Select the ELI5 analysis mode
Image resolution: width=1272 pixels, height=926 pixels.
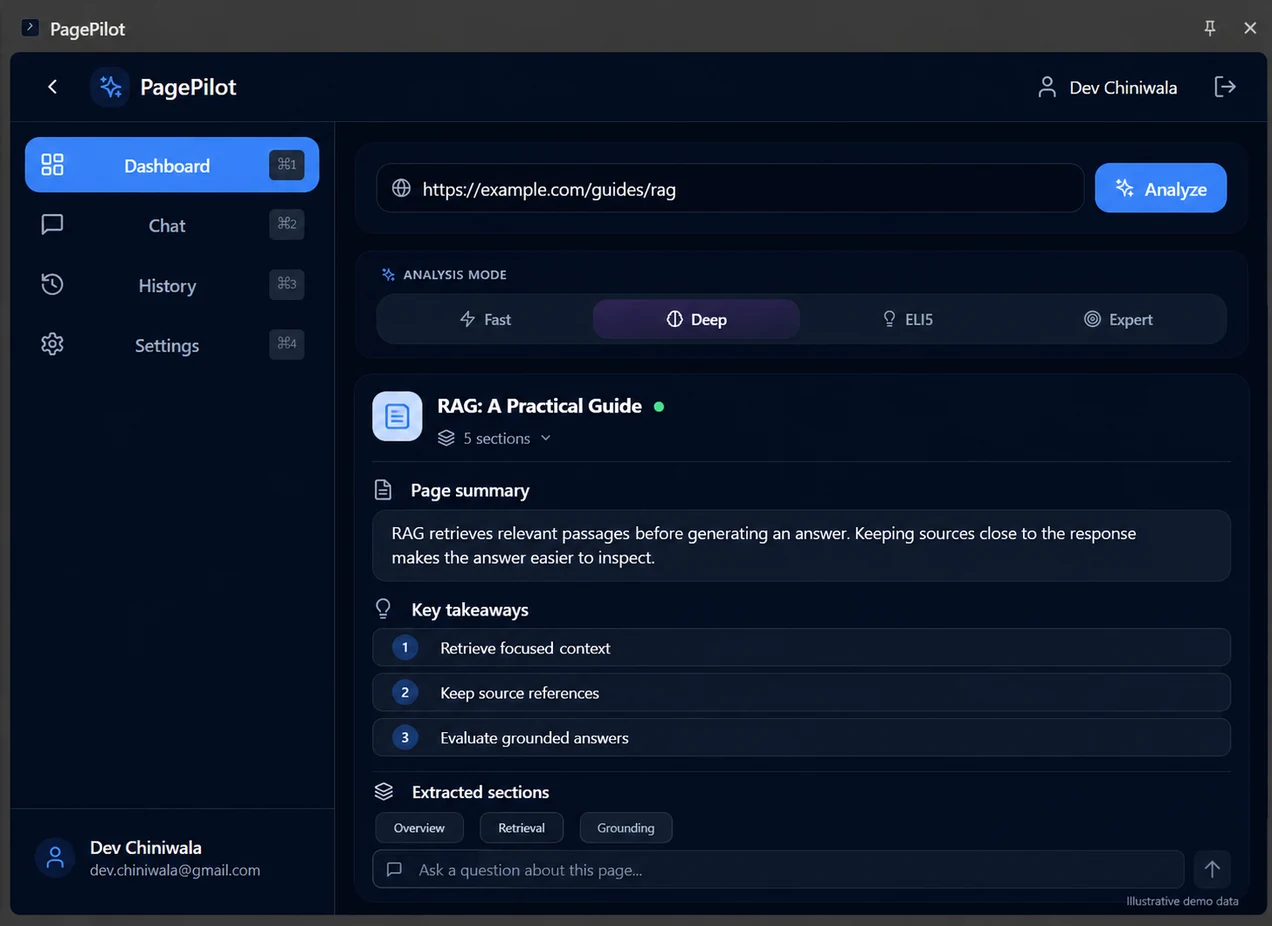coord(907,319)
